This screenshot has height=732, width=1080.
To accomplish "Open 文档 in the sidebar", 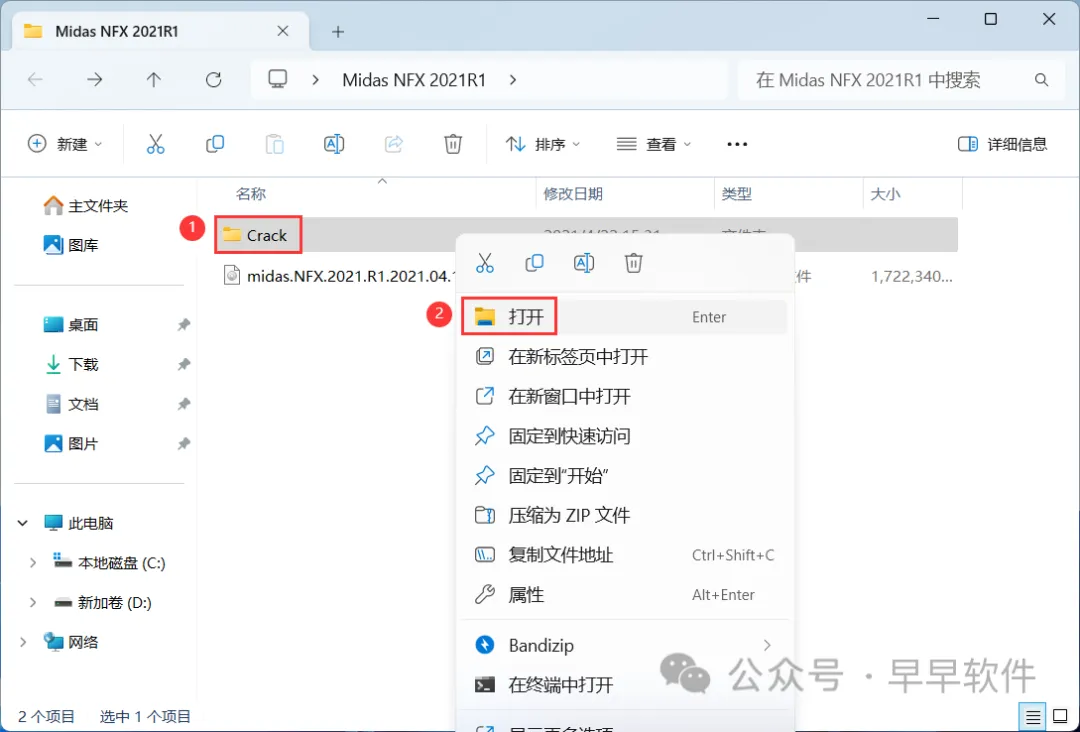I will pos(71,404).
